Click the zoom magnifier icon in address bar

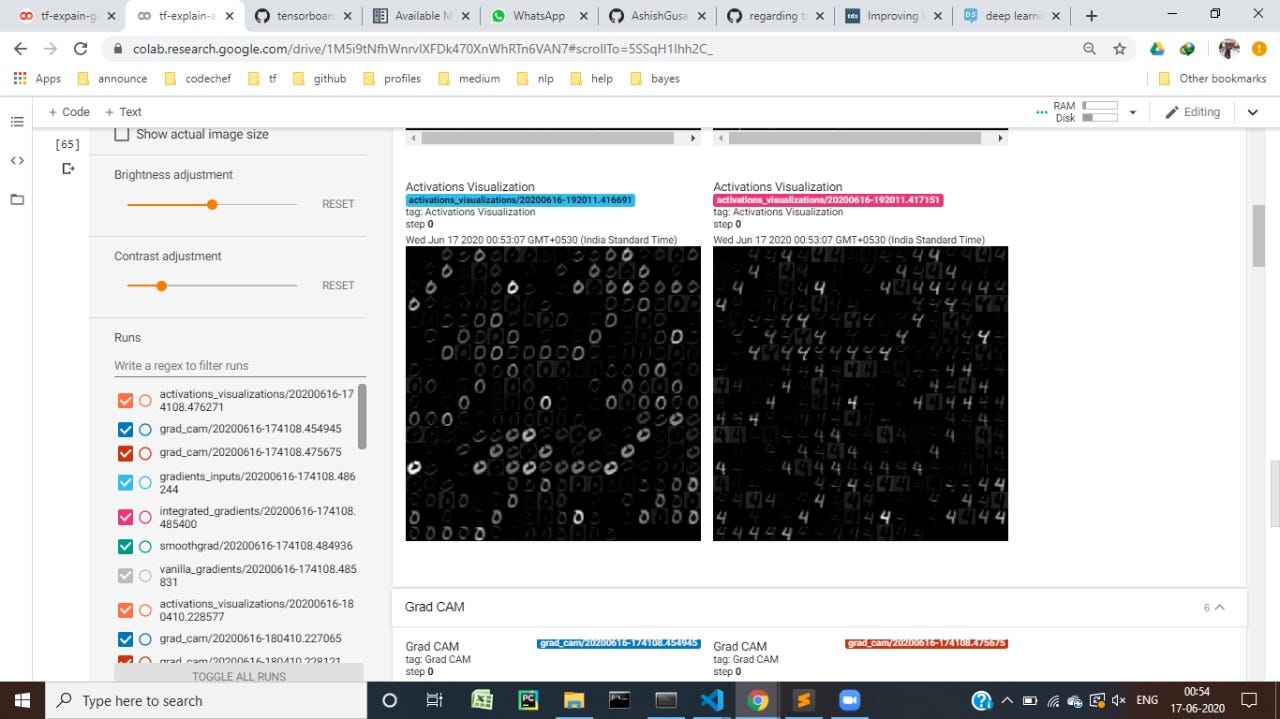click(1090, 48)
